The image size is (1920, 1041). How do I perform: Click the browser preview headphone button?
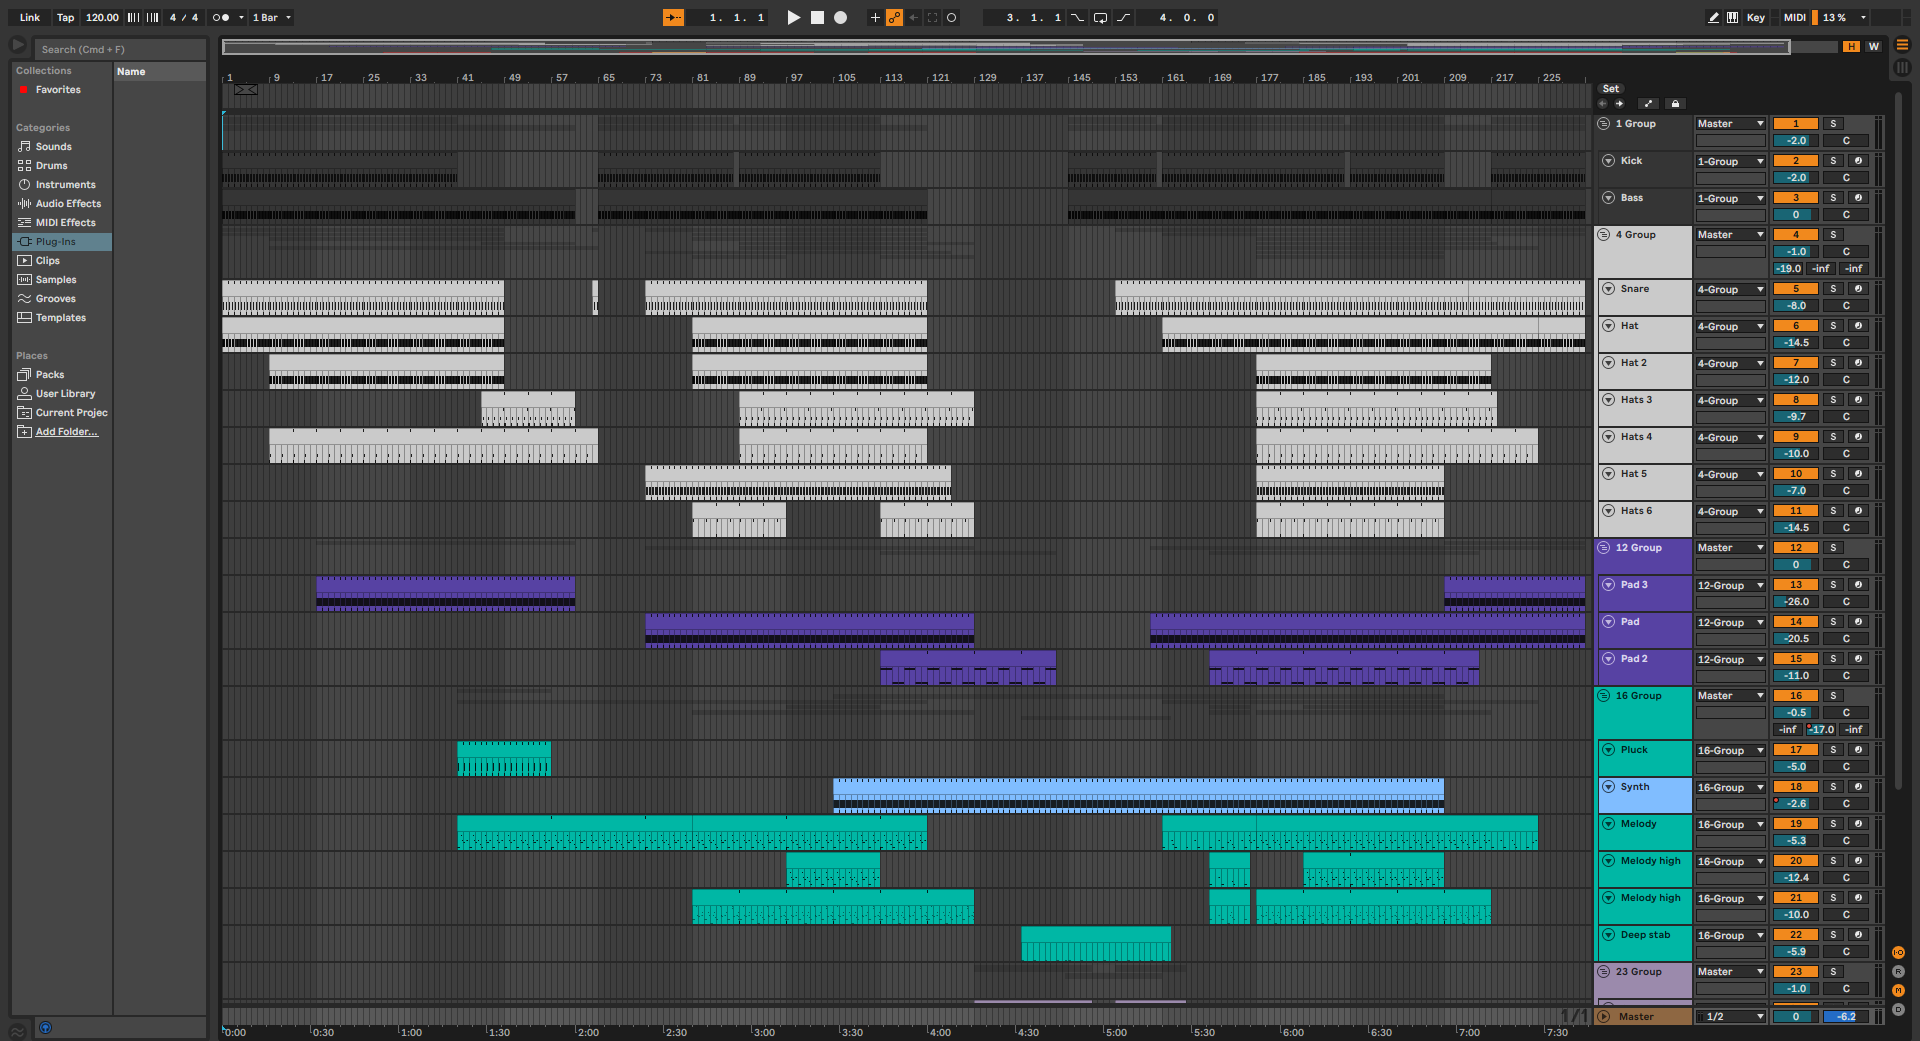[x=45, y=1027]
